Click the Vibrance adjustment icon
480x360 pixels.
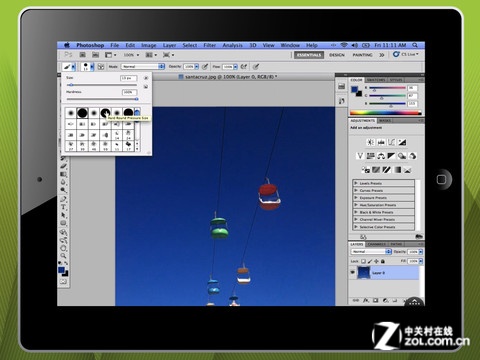pyautogui.click(x=360, y=156)
